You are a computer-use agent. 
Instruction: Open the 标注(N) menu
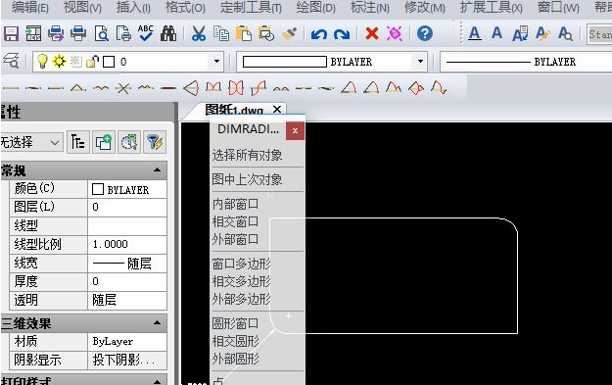[370, 7]
